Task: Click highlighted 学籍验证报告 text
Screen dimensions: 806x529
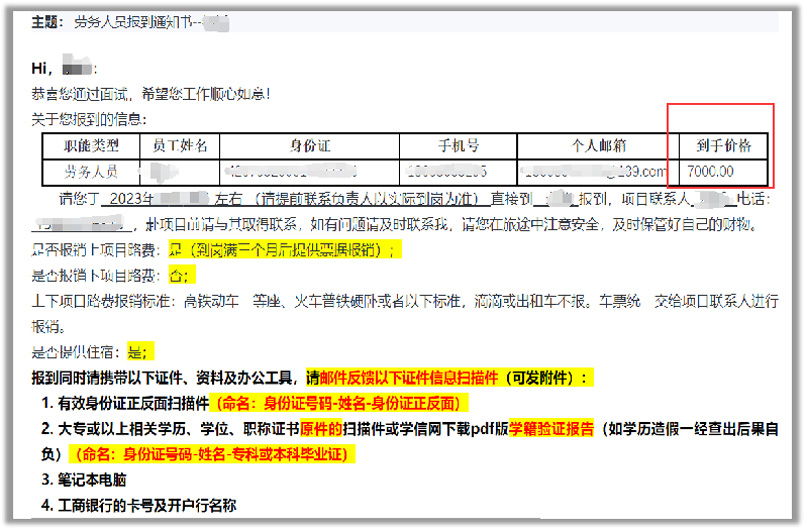Action: (x=552, y=428)
